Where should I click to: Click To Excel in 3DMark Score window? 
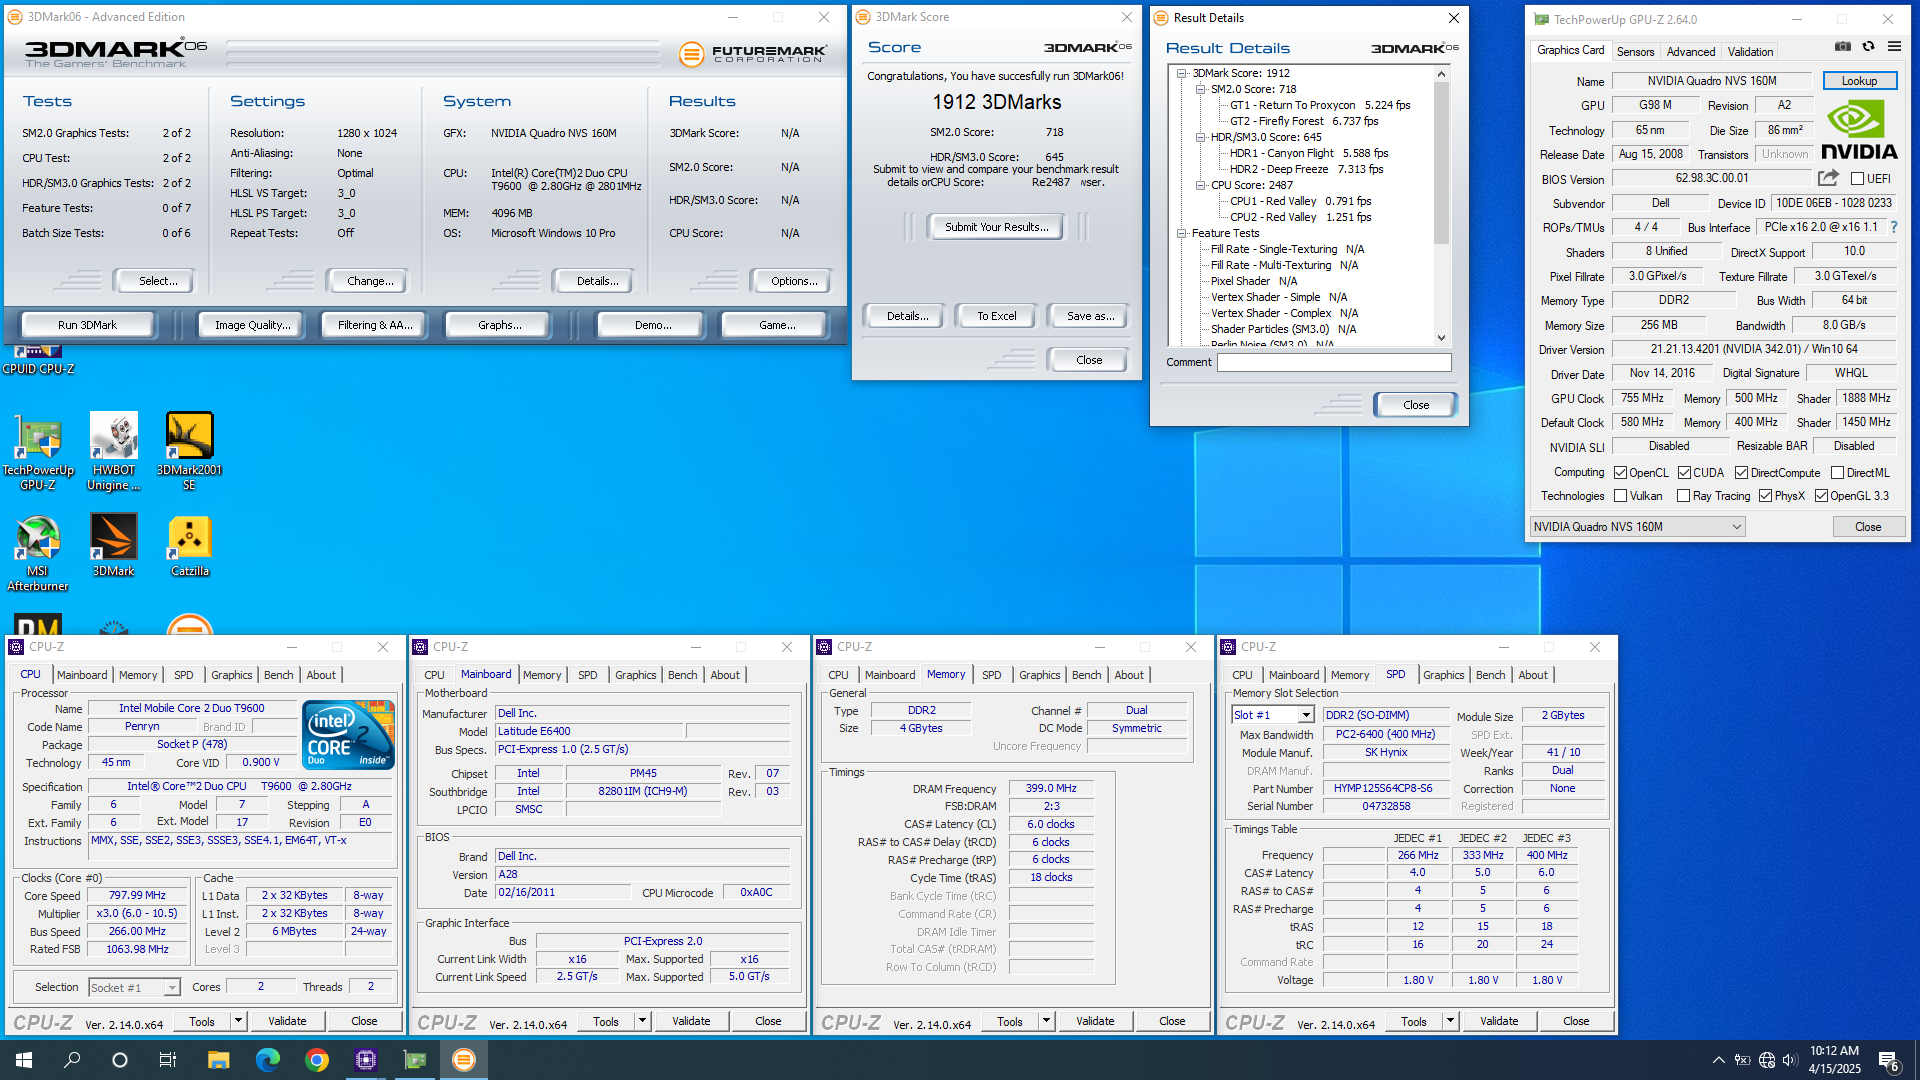pos(996,316)
